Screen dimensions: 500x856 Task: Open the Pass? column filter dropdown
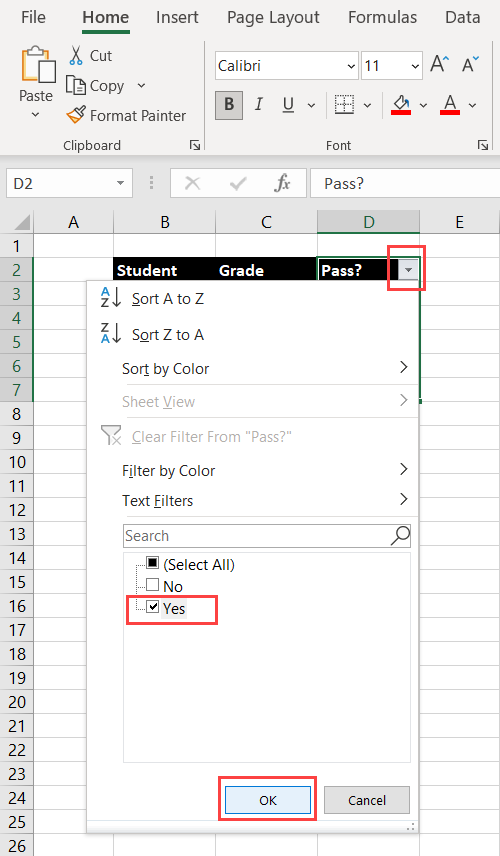(408, 270)
